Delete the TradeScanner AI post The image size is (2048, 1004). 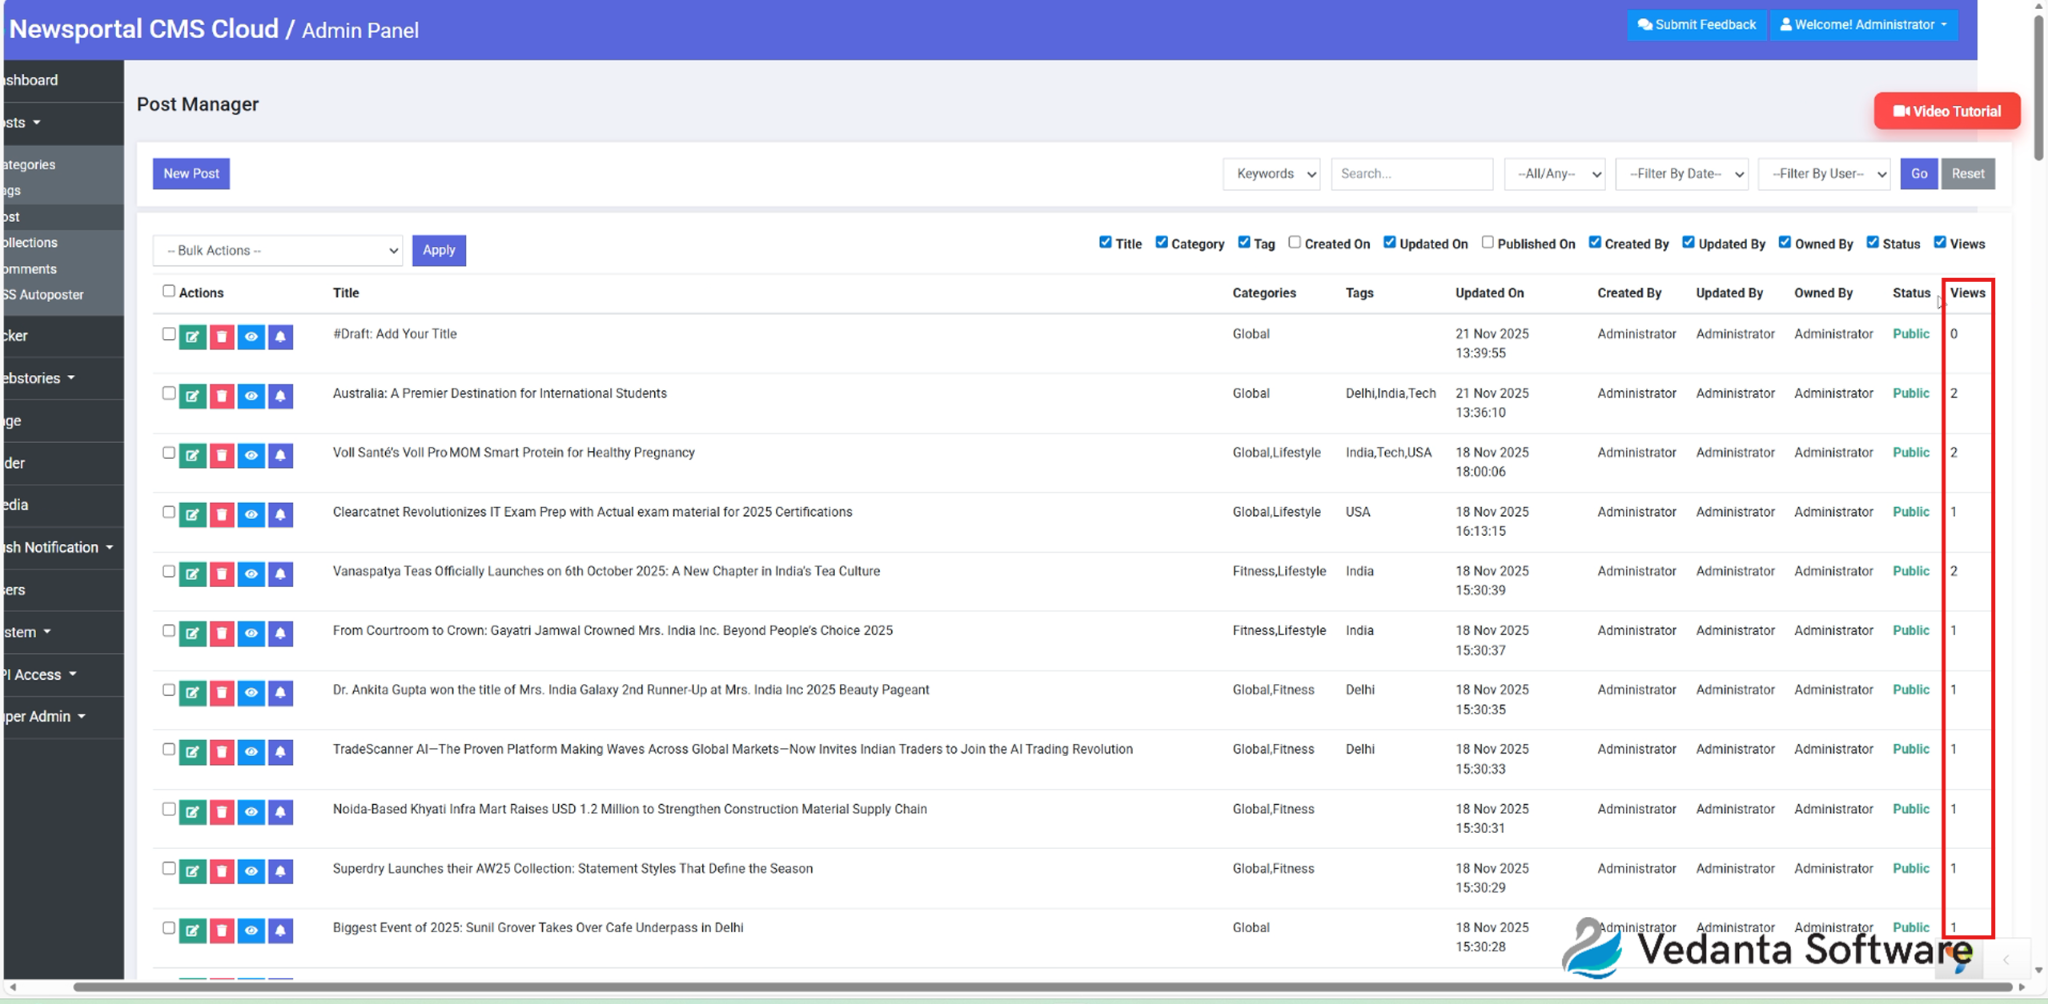click(221, 752)
